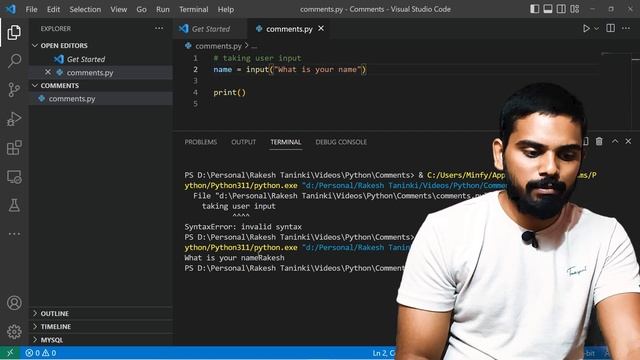
Task: Open the Run and Debug view
Action: pyautogui.click(x=14, y=119)
